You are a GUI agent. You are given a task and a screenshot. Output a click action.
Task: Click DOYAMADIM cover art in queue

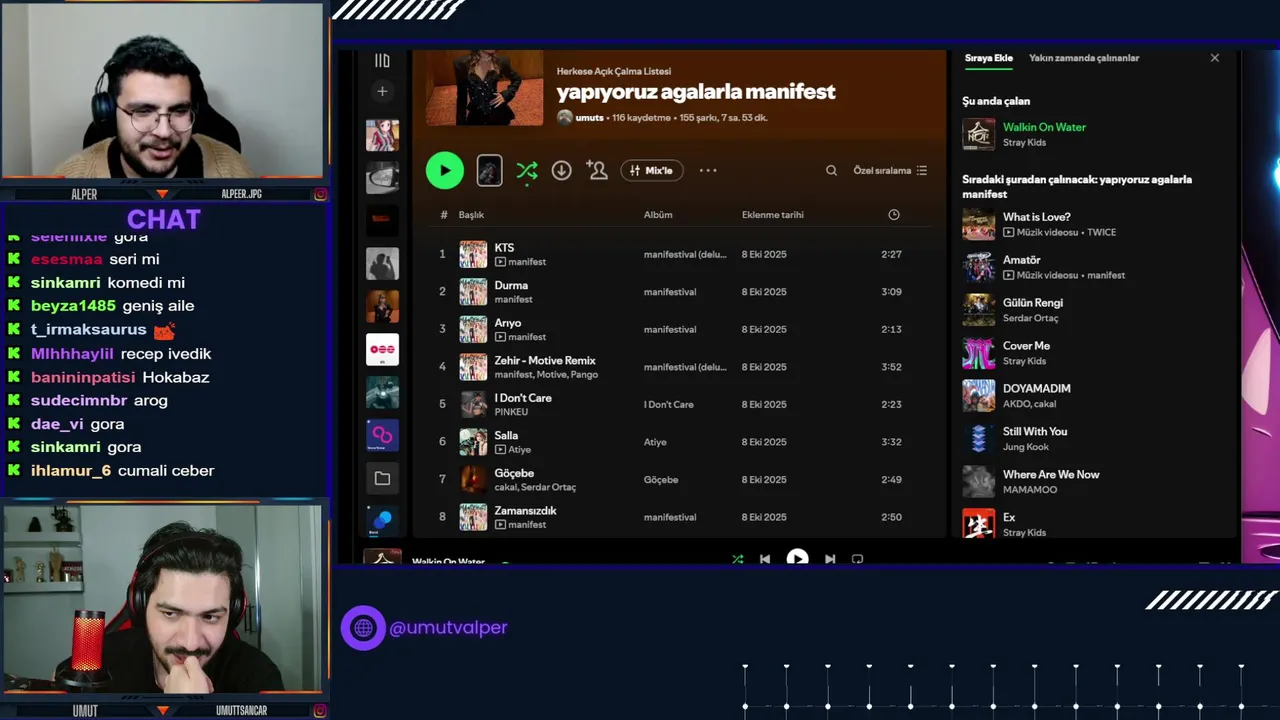click(x=978, y=396)
